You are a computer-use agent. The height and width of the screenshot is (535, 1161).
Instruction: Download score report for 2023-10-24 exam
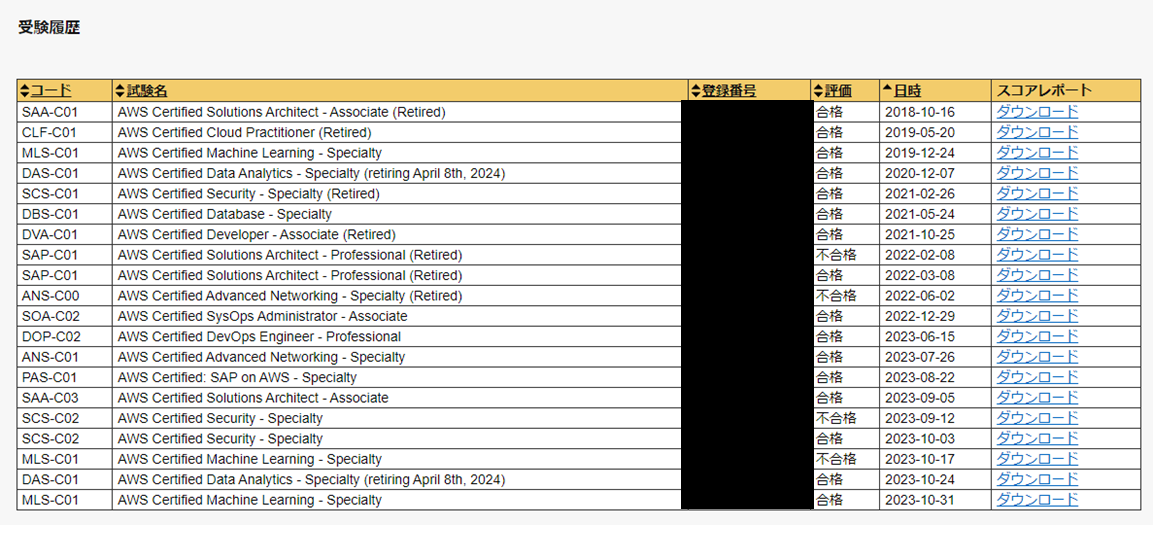(x=1037, y=480)
